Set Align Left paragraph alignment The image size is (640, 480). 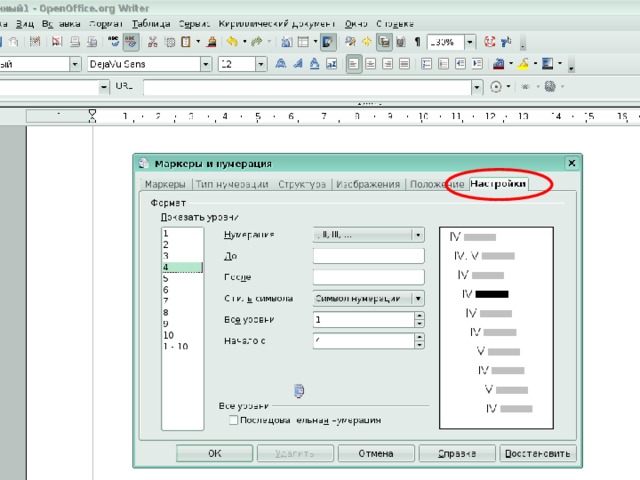coord(353,64)
